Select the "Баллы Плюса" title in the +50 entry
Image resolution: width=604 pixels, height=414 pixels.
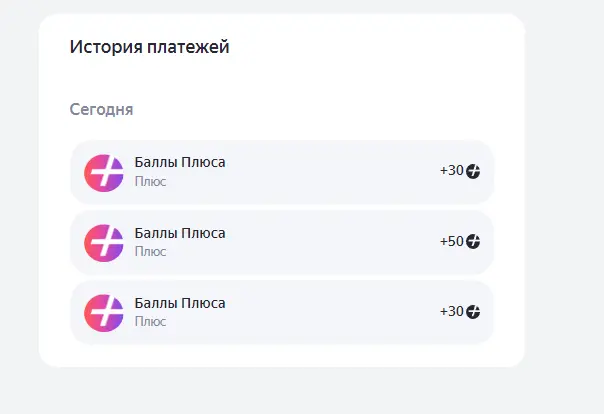[180, 233]
